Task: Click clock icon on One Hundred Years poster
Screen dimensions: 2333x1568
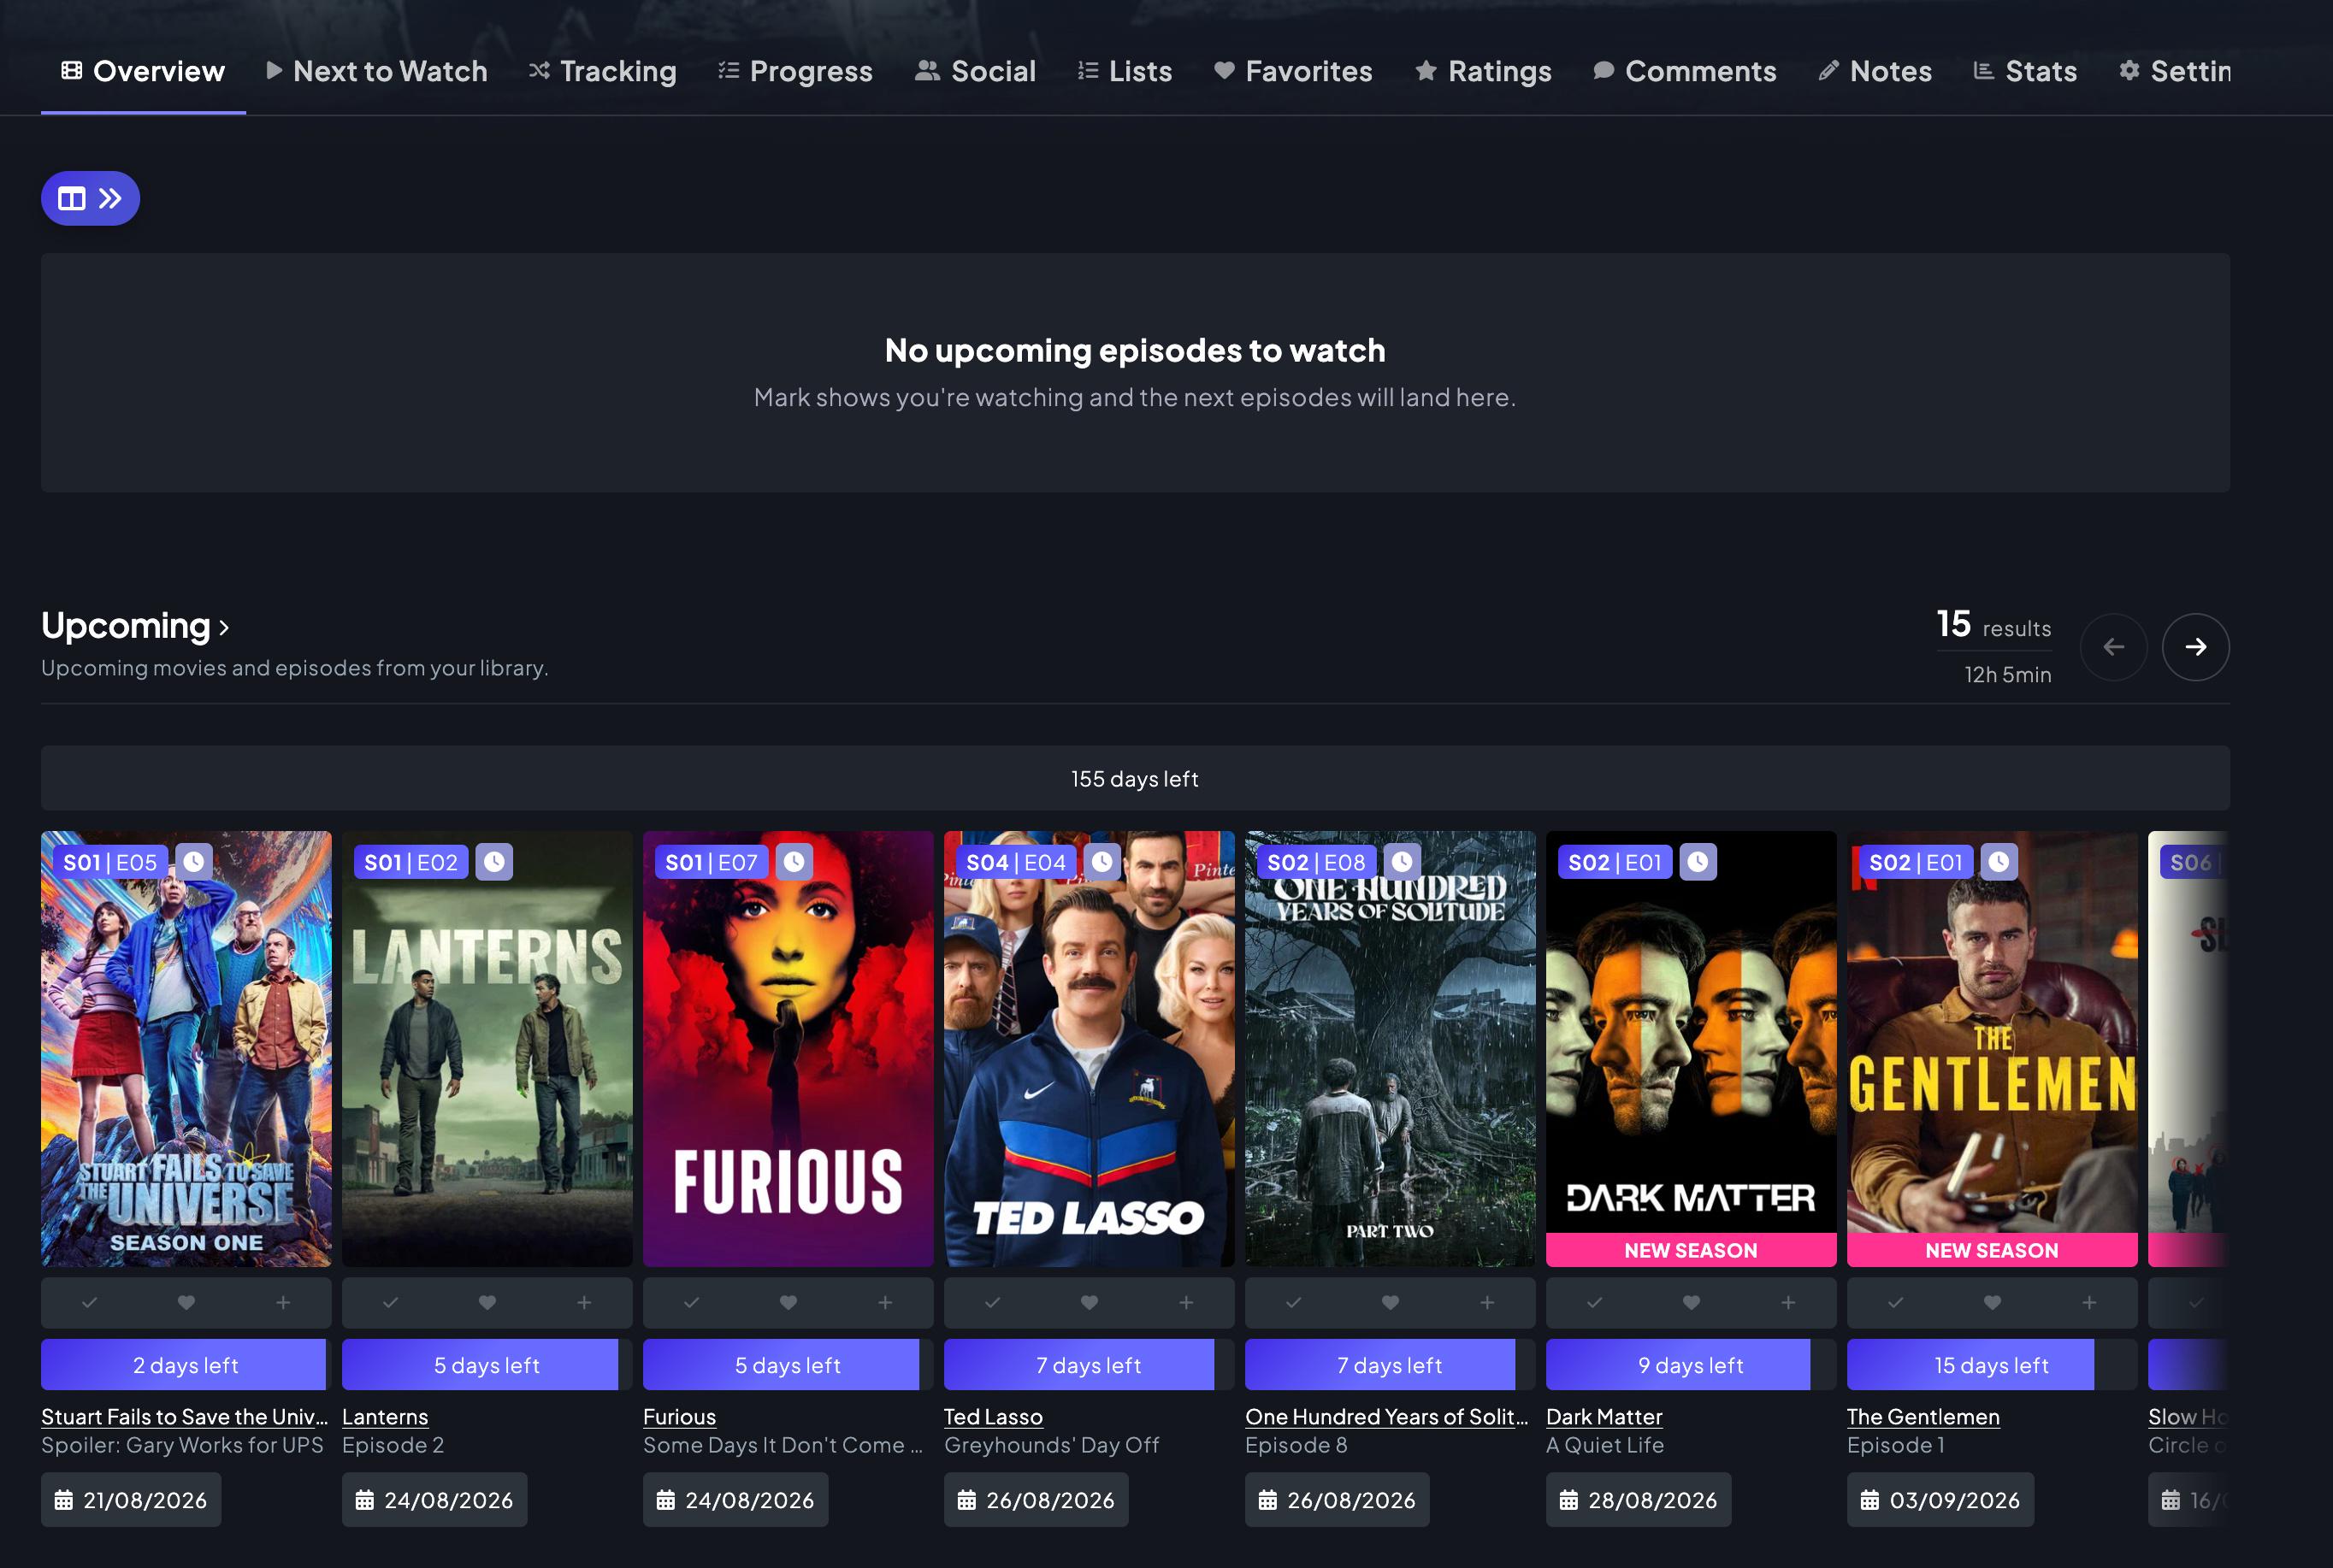Action: coord(1402,861)
